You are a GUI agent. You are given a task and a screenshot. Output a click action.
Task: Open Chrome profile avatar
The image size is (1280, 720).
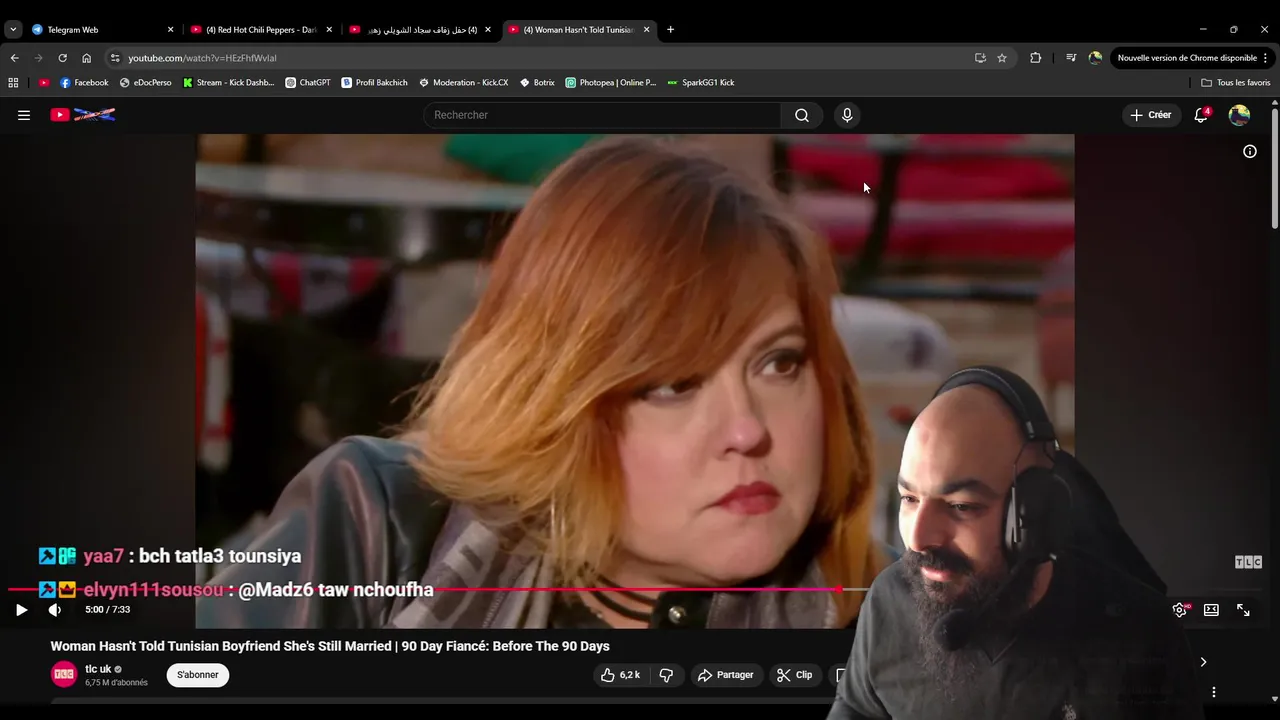pos(1095,58)
